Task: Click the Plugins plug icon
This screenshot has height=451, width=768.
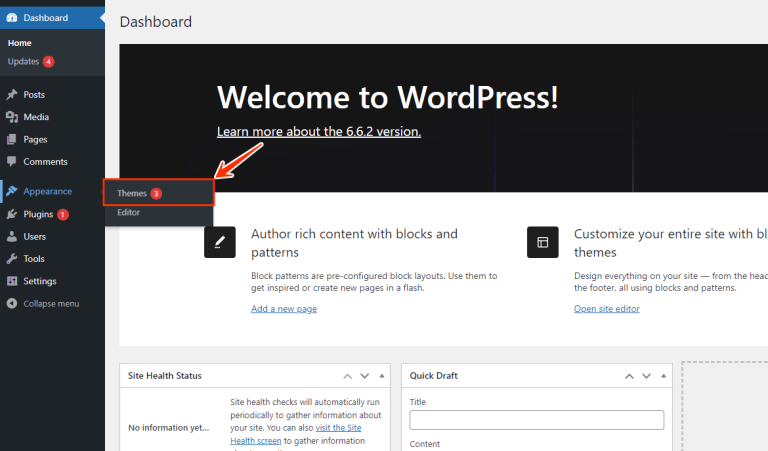Action: 12,214
